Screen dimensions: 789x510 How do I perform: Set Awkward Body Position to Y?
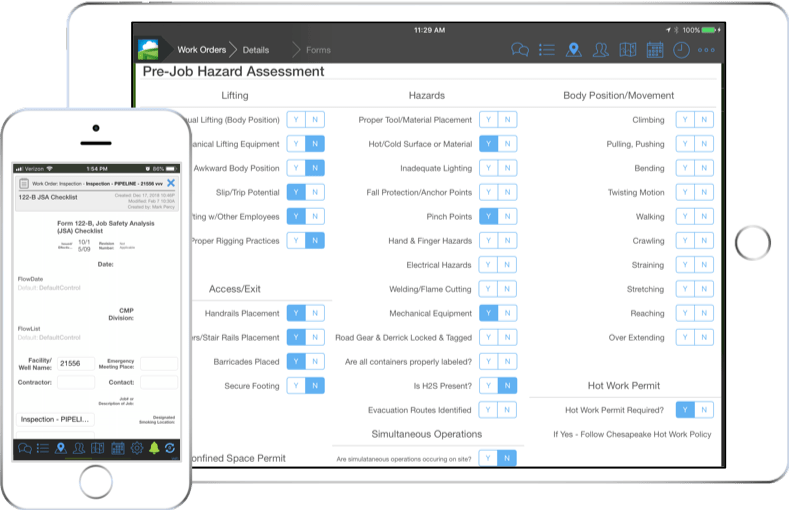(296, 168)
